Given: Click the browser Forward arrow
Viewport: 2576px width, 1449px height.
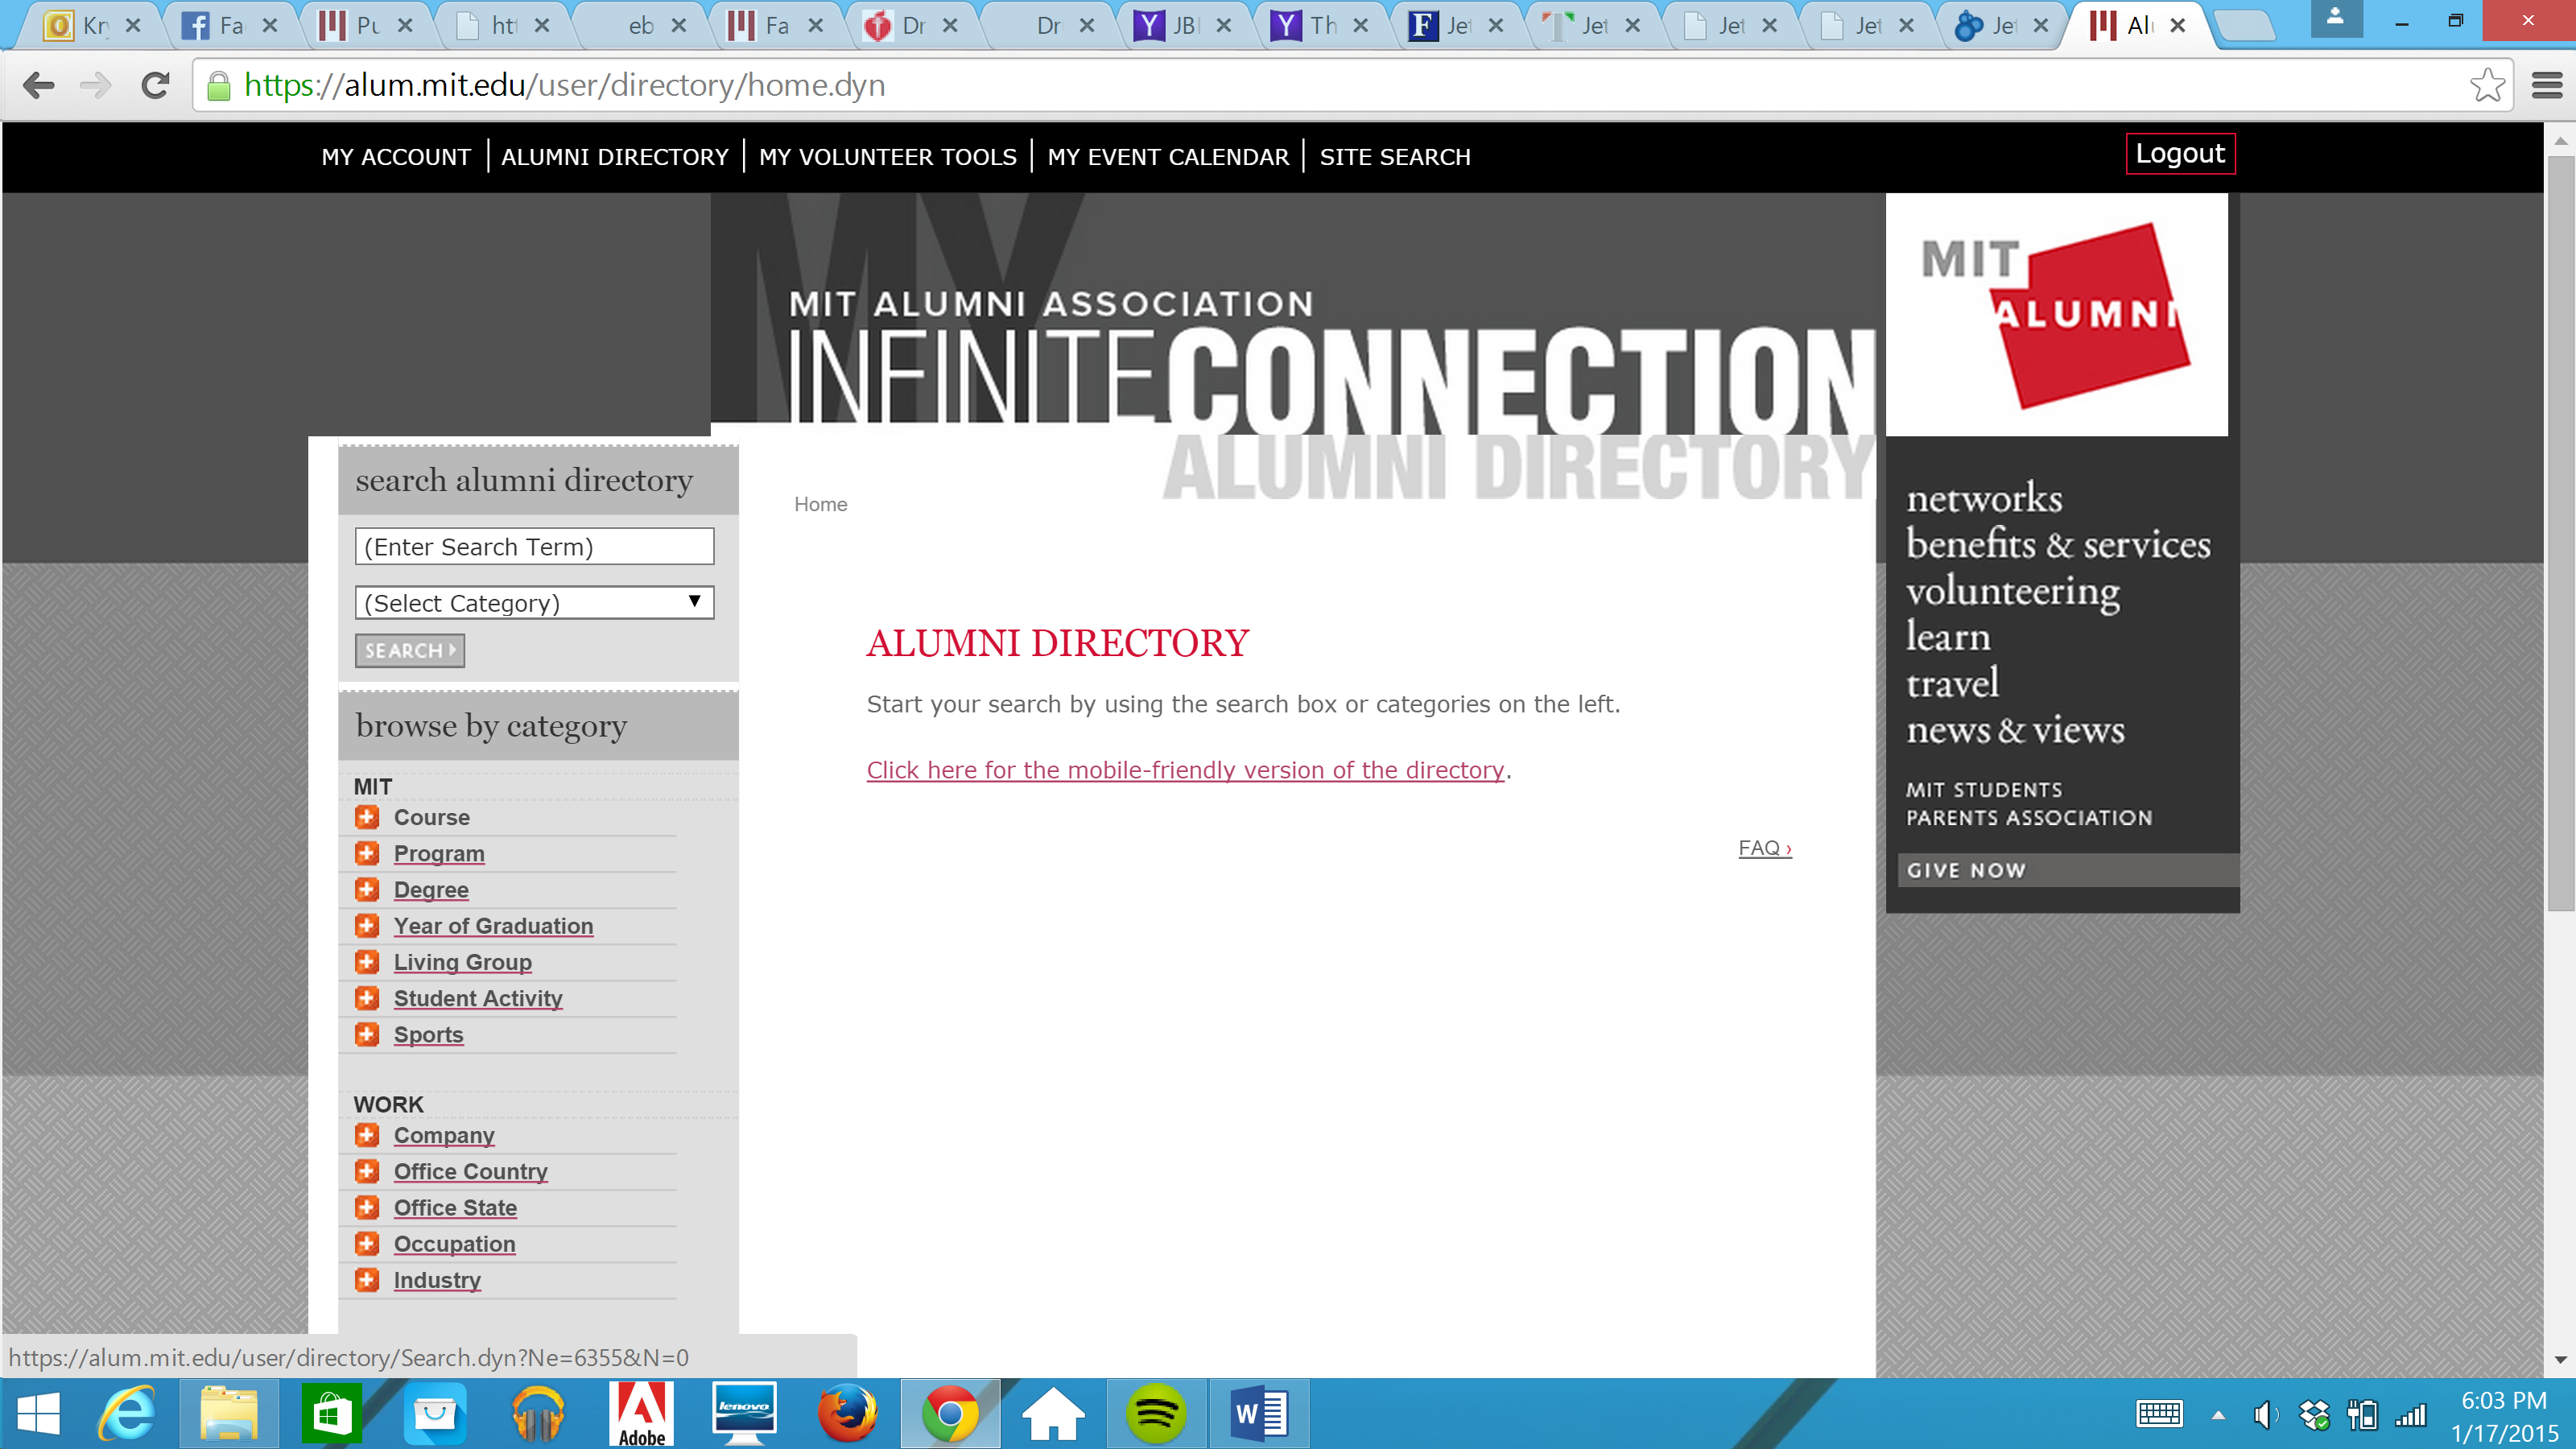Looking at the screenshot, I should point(96,85).
